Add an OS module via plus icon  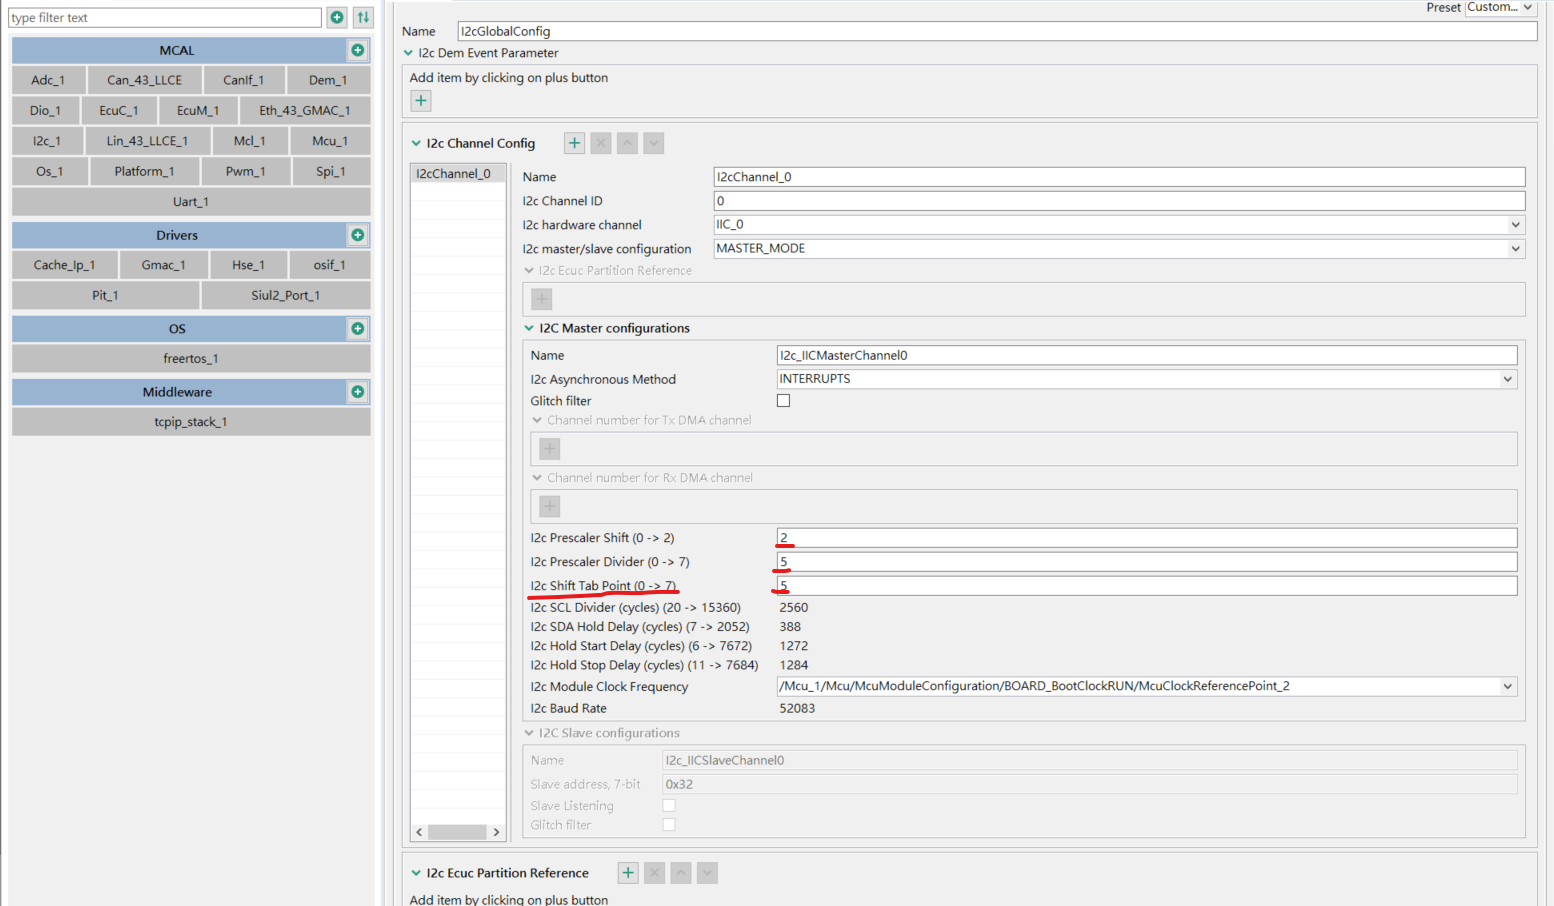point(357,328)
